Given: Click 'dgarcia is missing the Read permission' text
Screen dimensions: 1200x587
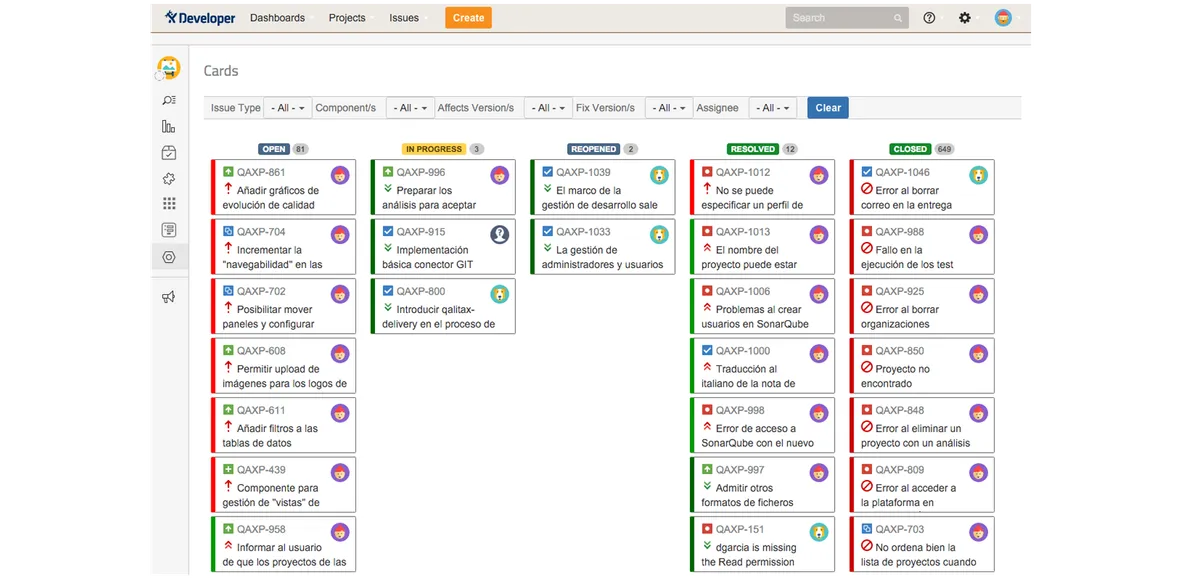Looking at the screenshot, I should (x=748, y=555).
